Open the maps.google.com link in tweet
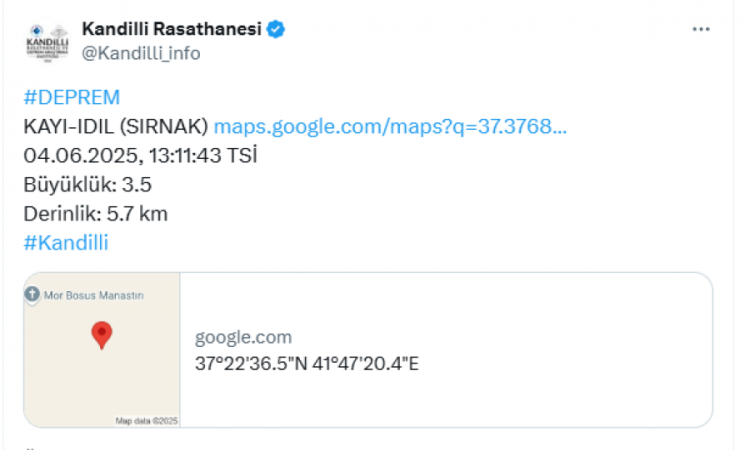 391,127
